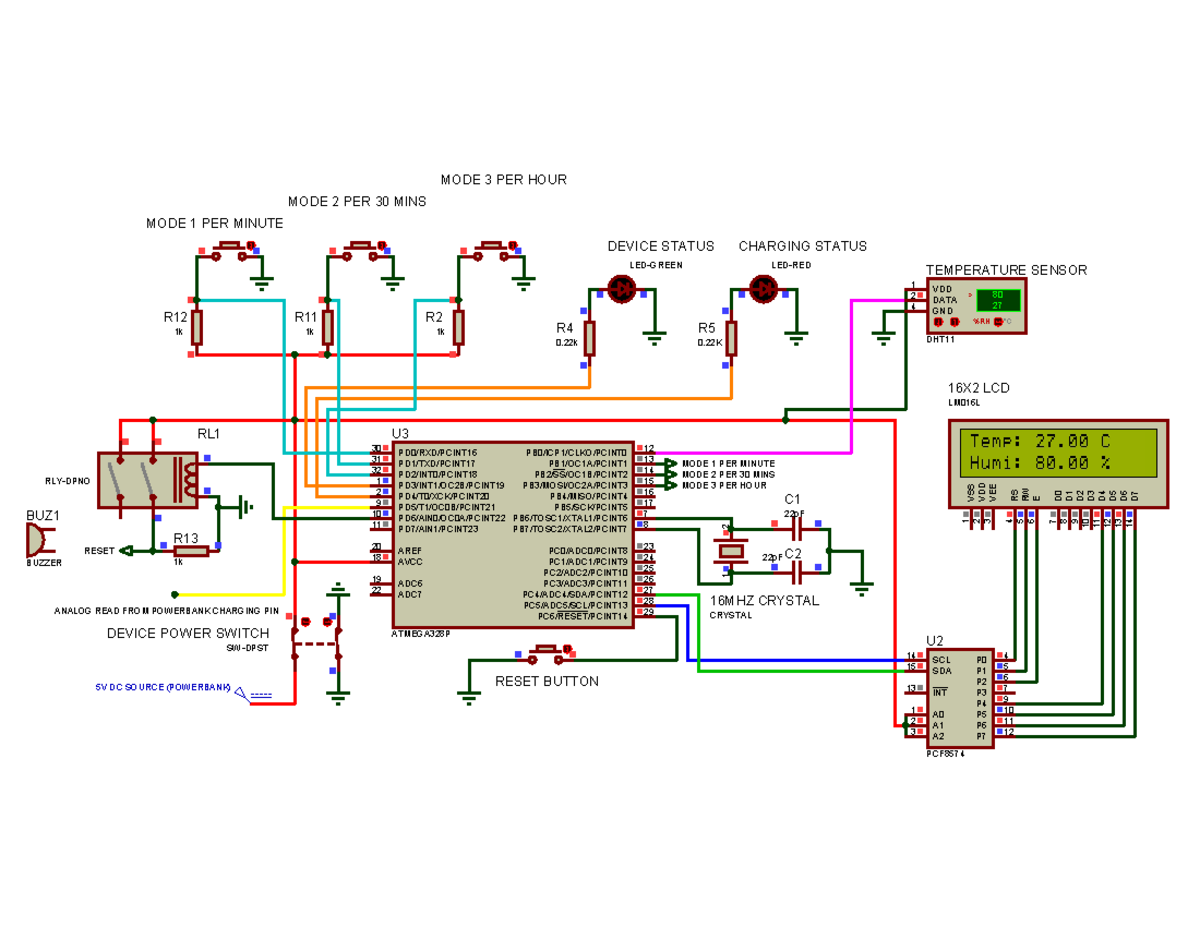The width and height of the screenshot is (1200, 927).
Task: Select the 16 MHz crystal symbol
Action: 732,549
